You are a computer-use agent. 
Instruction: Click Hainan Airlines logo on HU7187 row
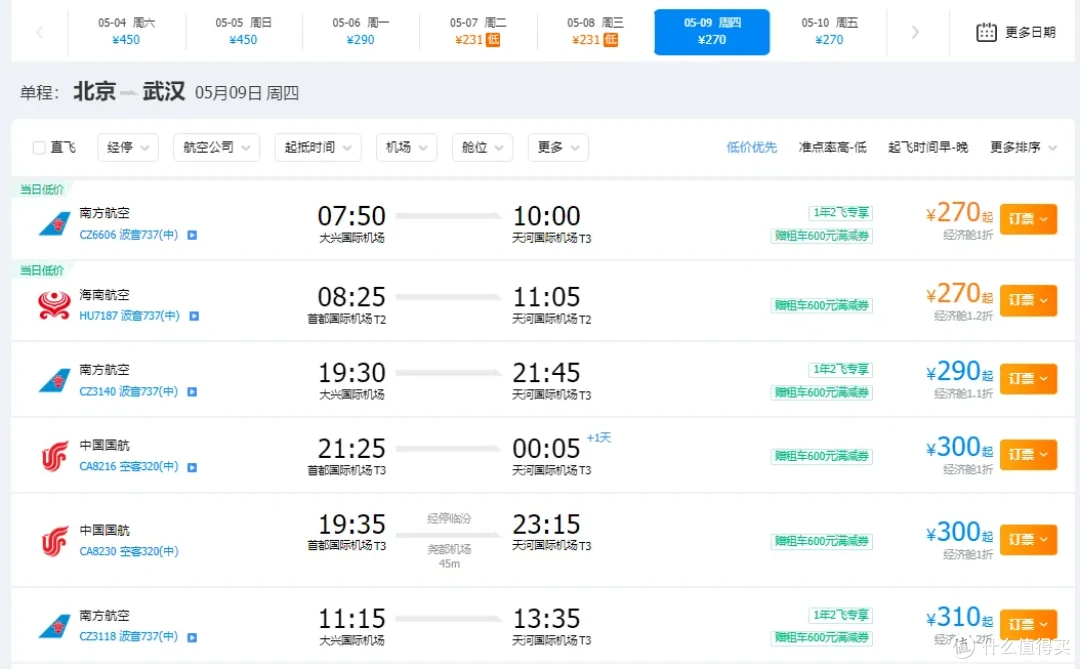54,305
